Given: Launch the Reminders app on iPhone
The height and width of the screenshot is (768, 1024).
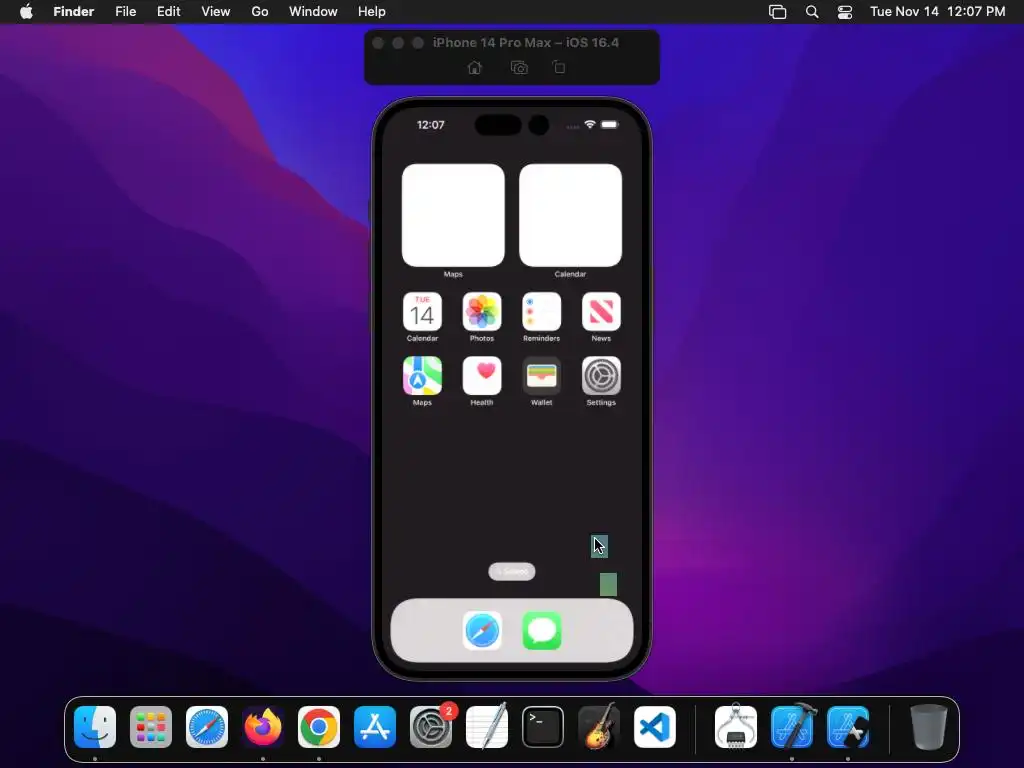Looking at the screenshot, I should (541, 312).
